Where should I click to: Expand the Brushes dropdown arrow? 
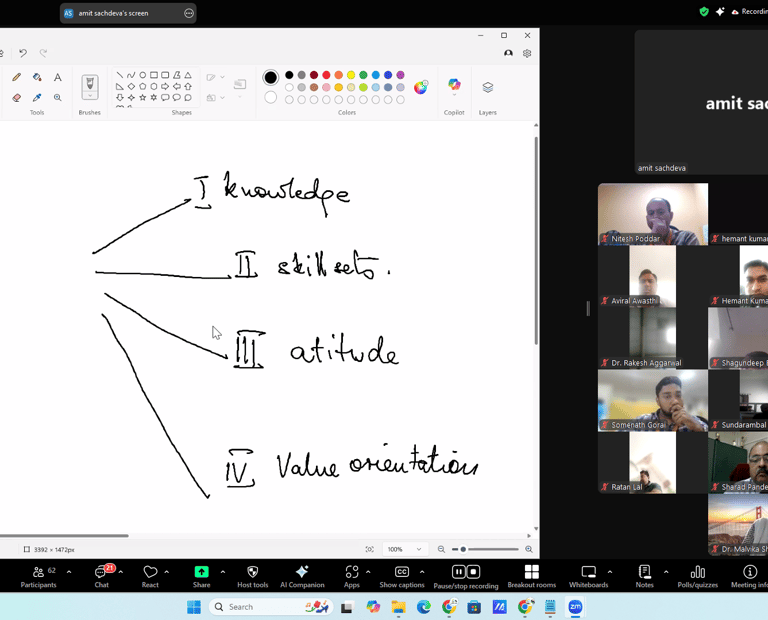(x=90, y=95)
